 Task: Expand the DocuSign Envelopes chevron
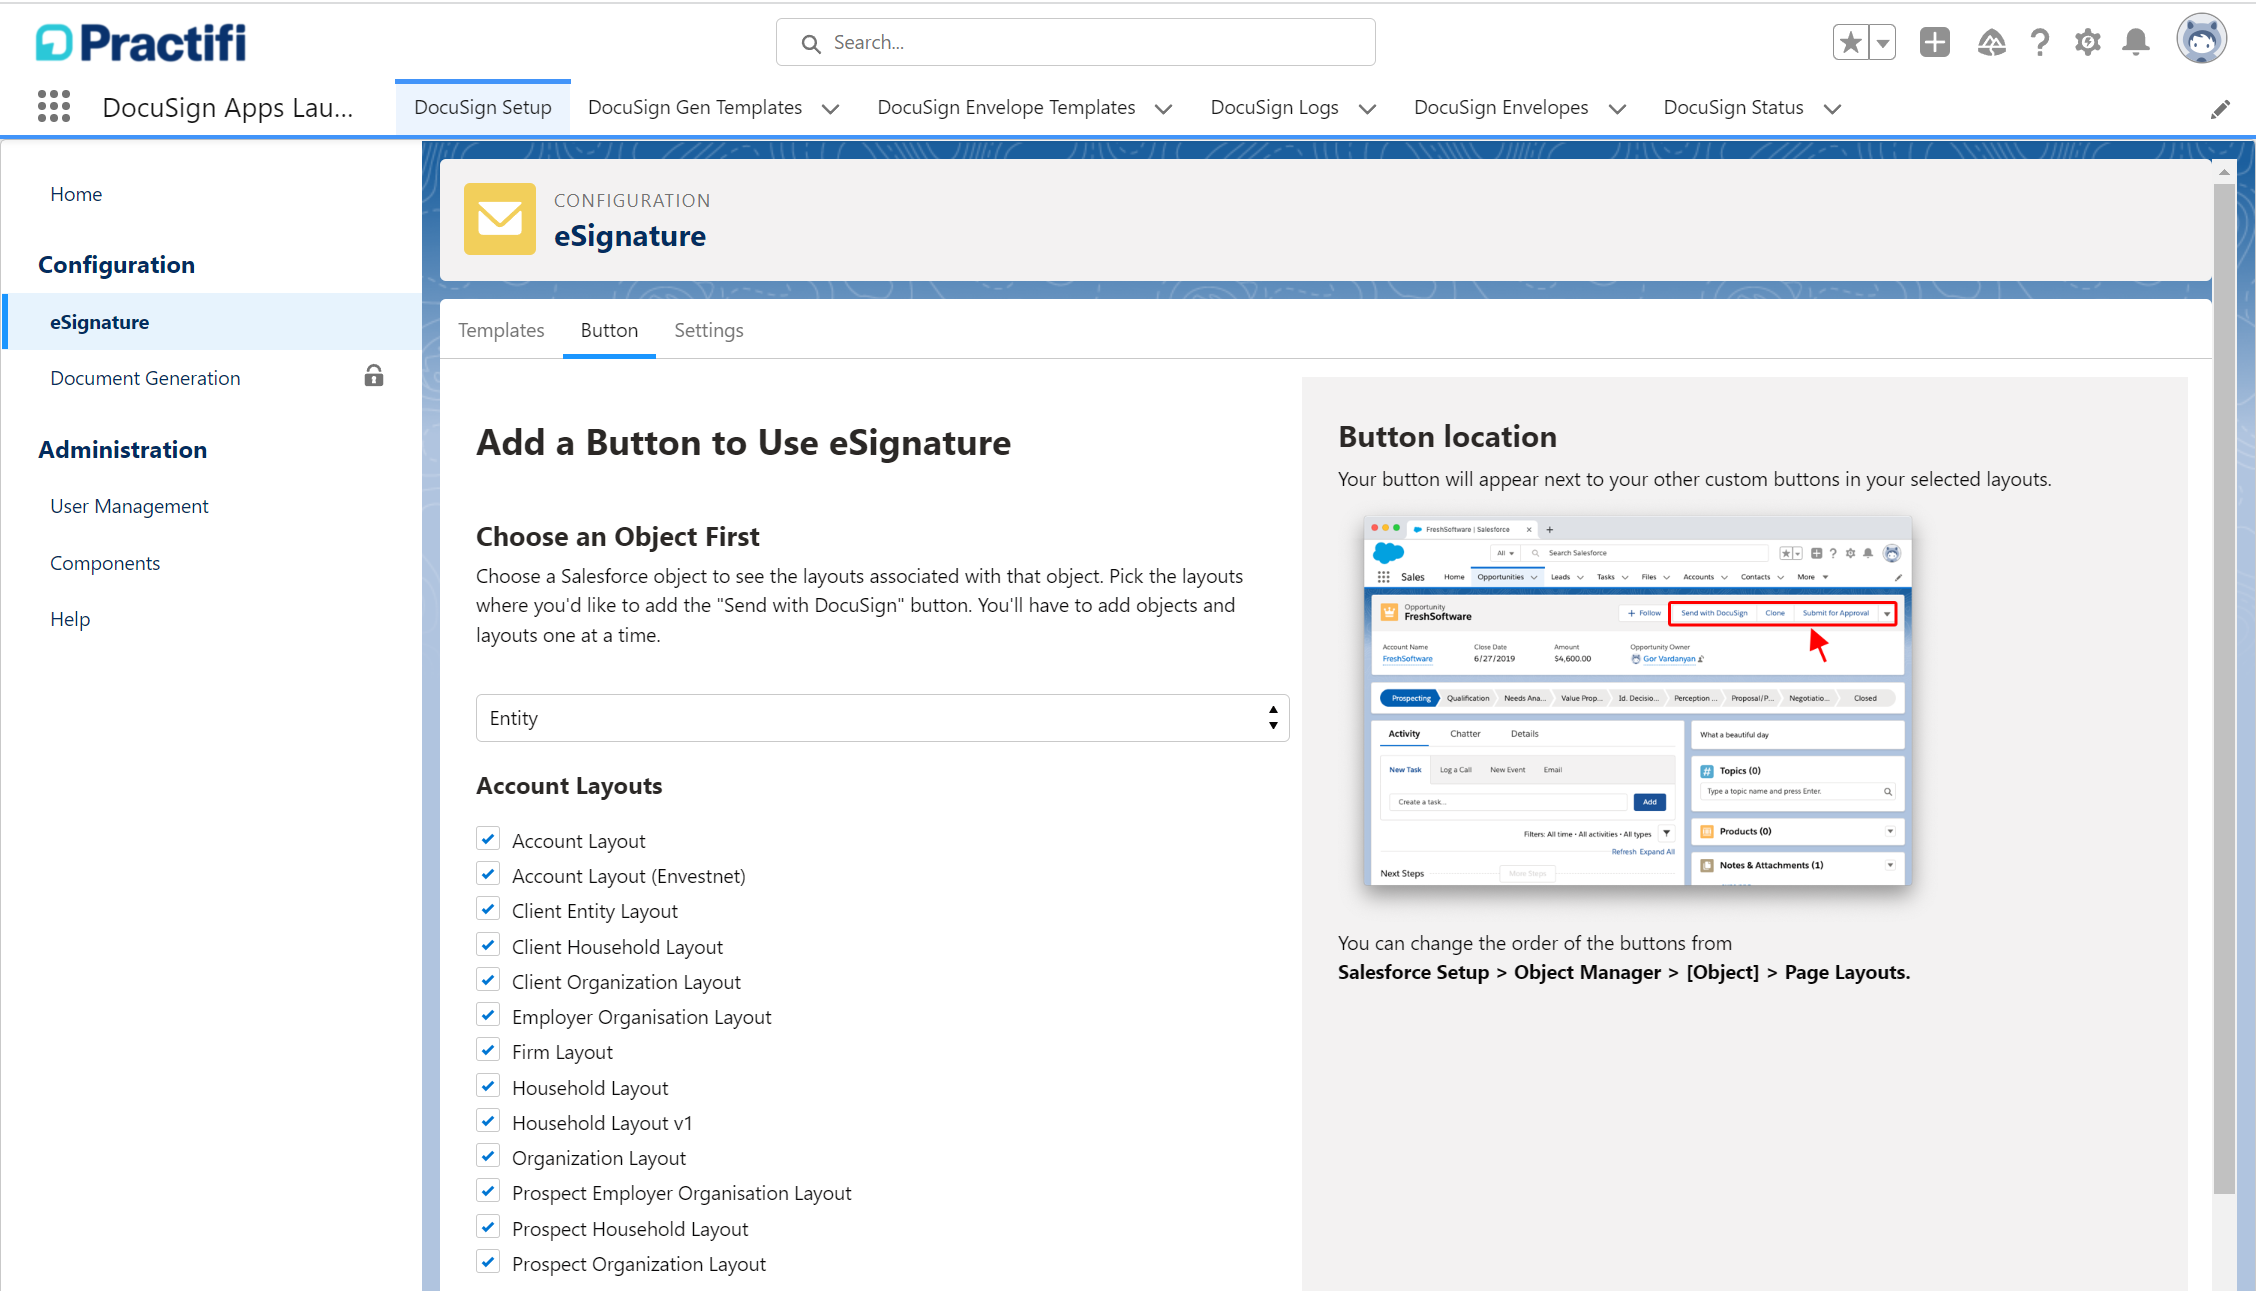pyautogui.click(x=1617, y=109)
